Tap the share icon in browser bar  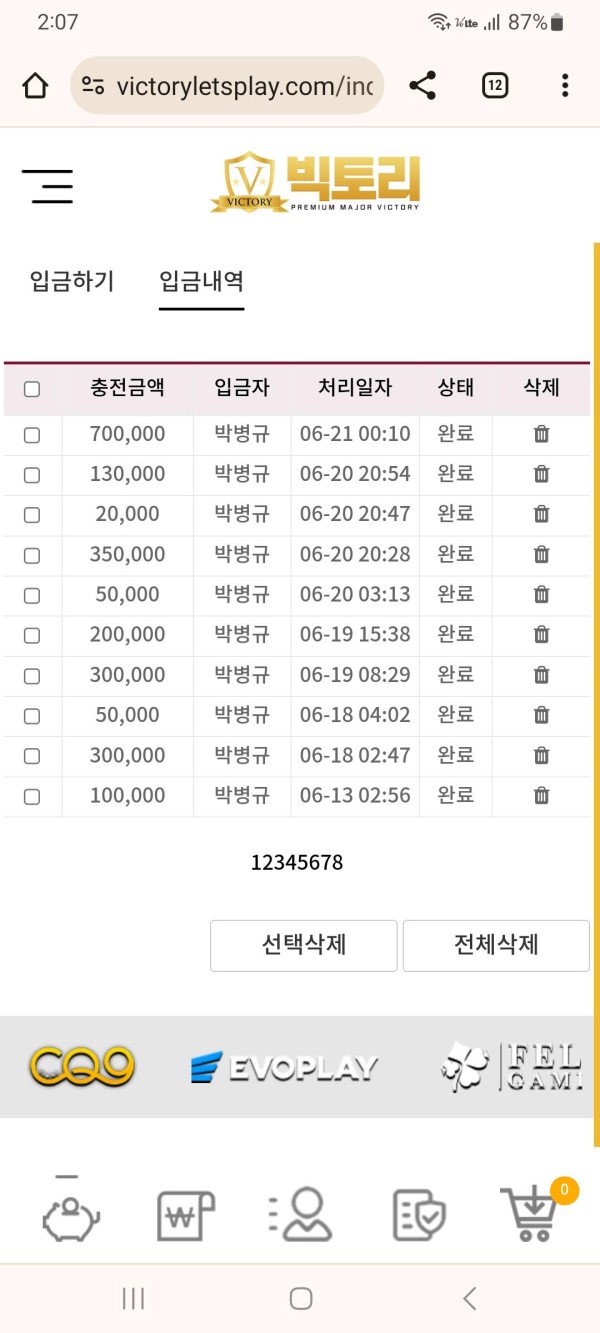point(423,86)
